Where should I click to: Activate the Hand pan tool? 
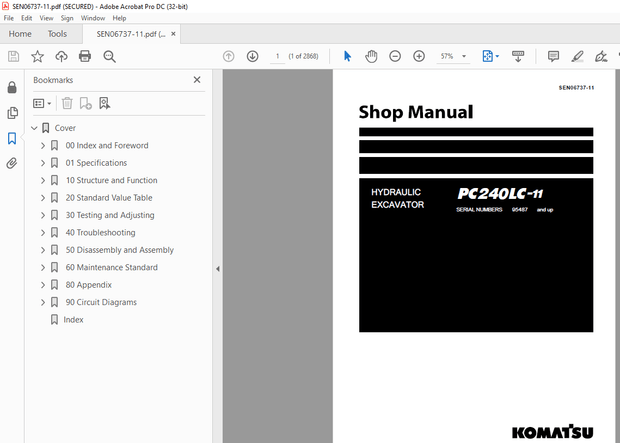(x=371, y=57)
